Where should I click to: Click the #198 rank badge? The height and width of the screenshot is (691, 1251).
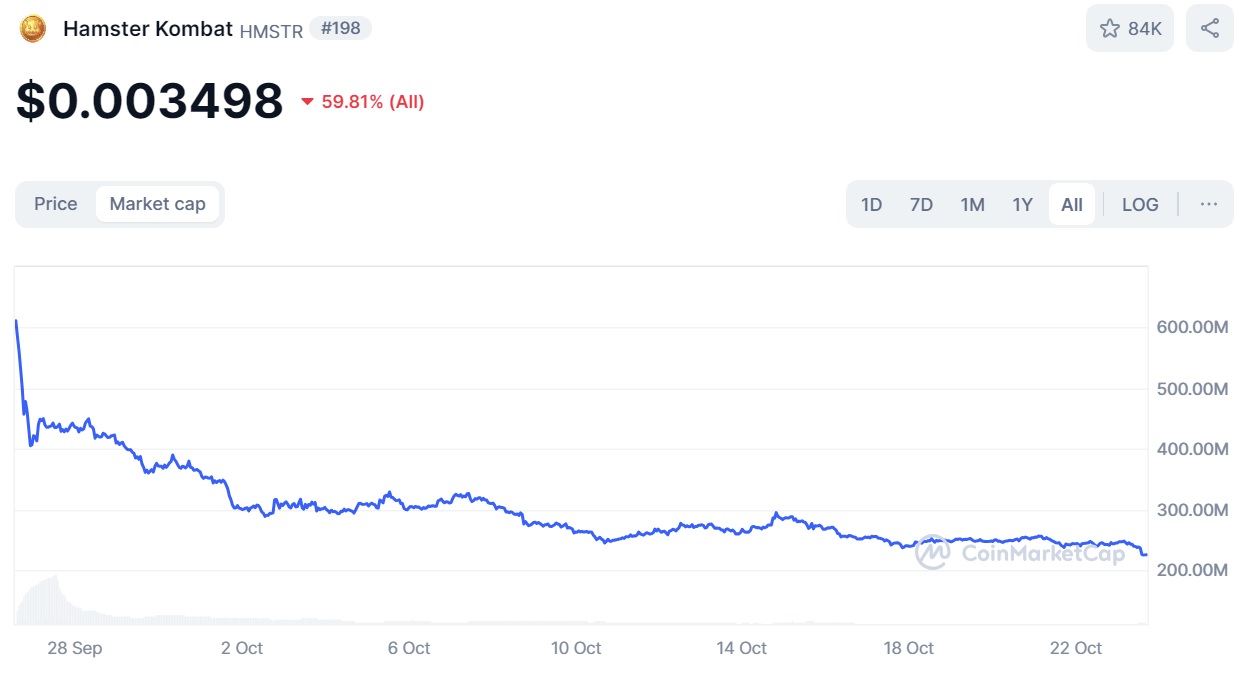pos(341,28)
